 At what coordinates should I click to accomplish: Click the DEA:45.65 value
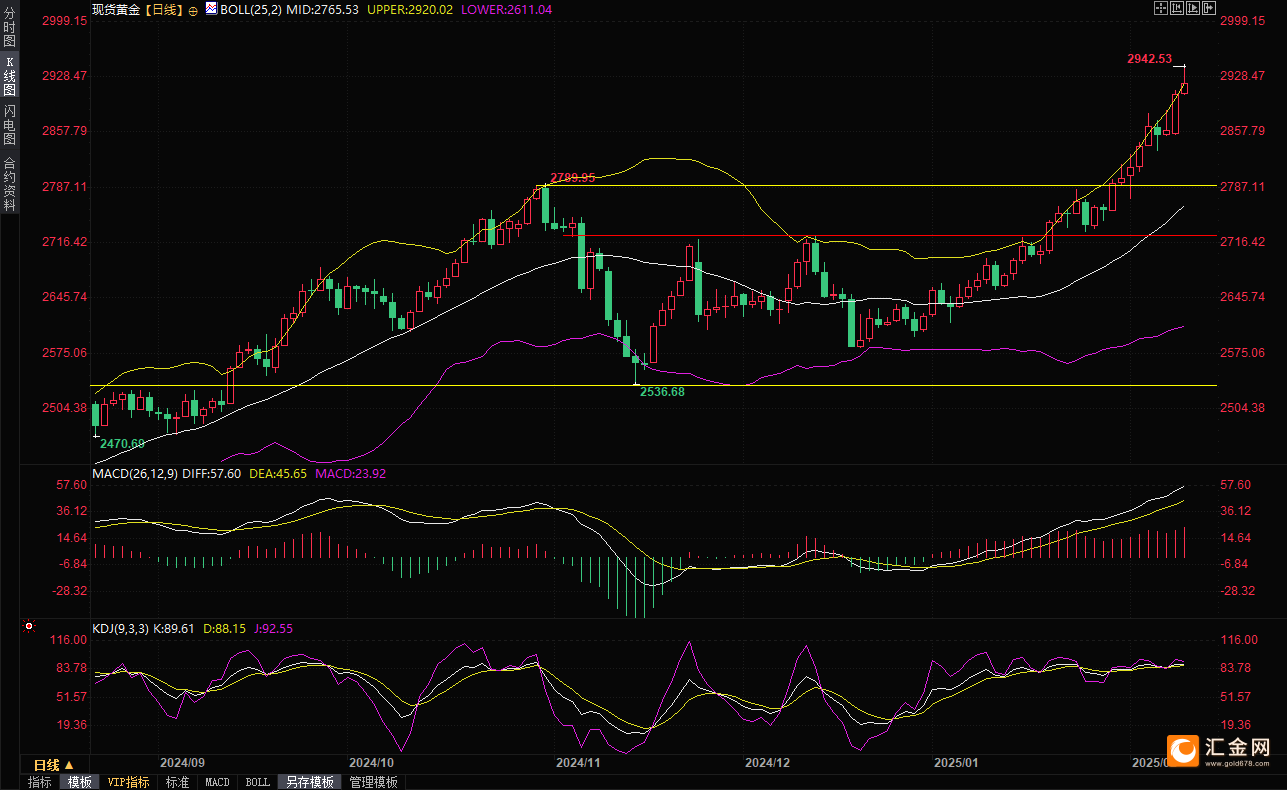[x=277, y=473]
